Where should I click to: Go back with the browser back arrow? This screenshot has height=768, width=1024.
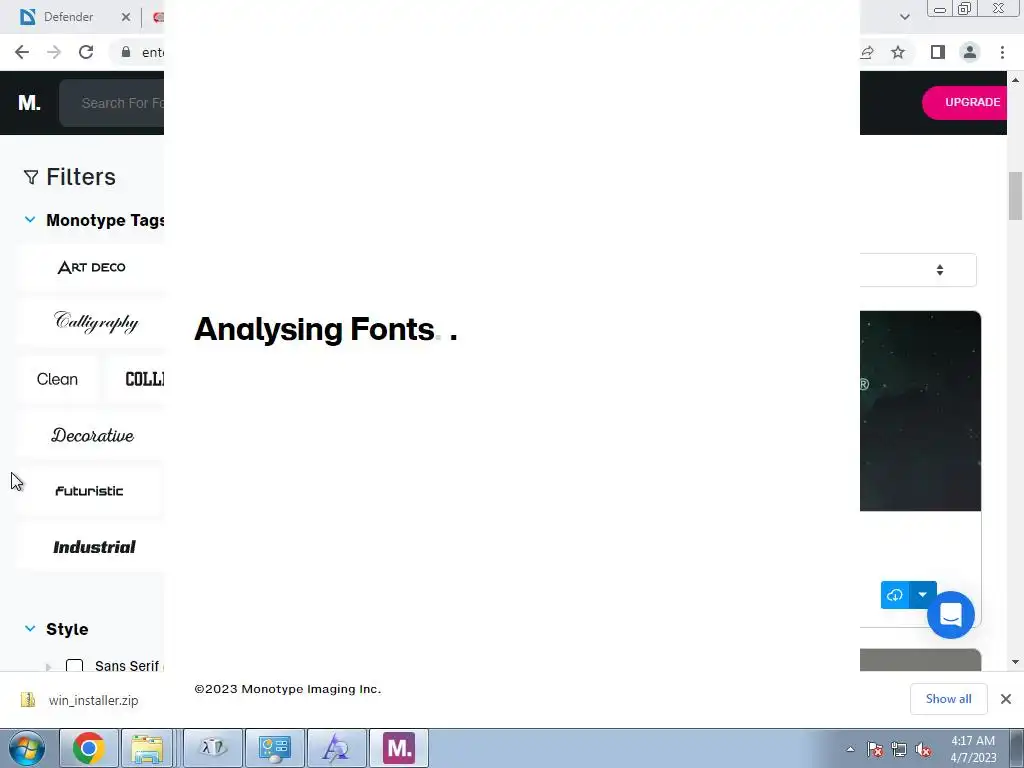point(22,52)
